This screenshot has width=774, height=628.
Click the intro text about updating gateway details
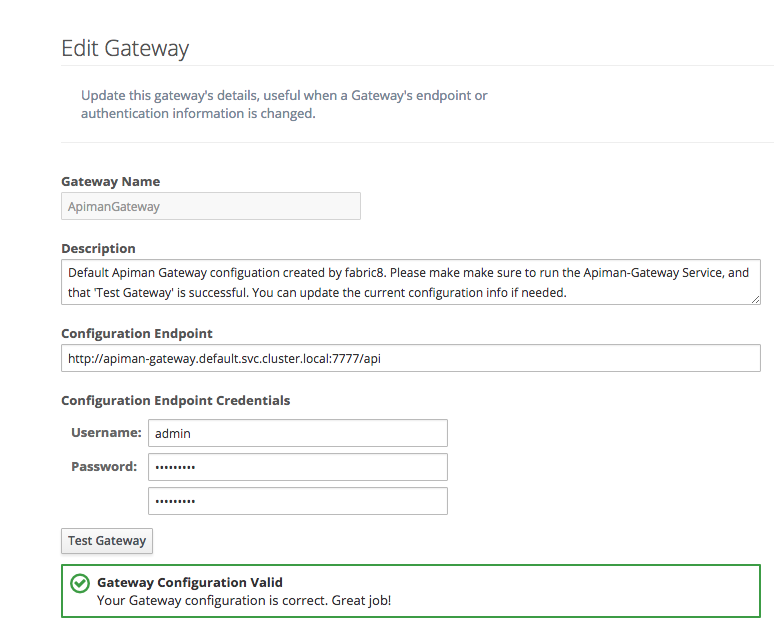284,104
